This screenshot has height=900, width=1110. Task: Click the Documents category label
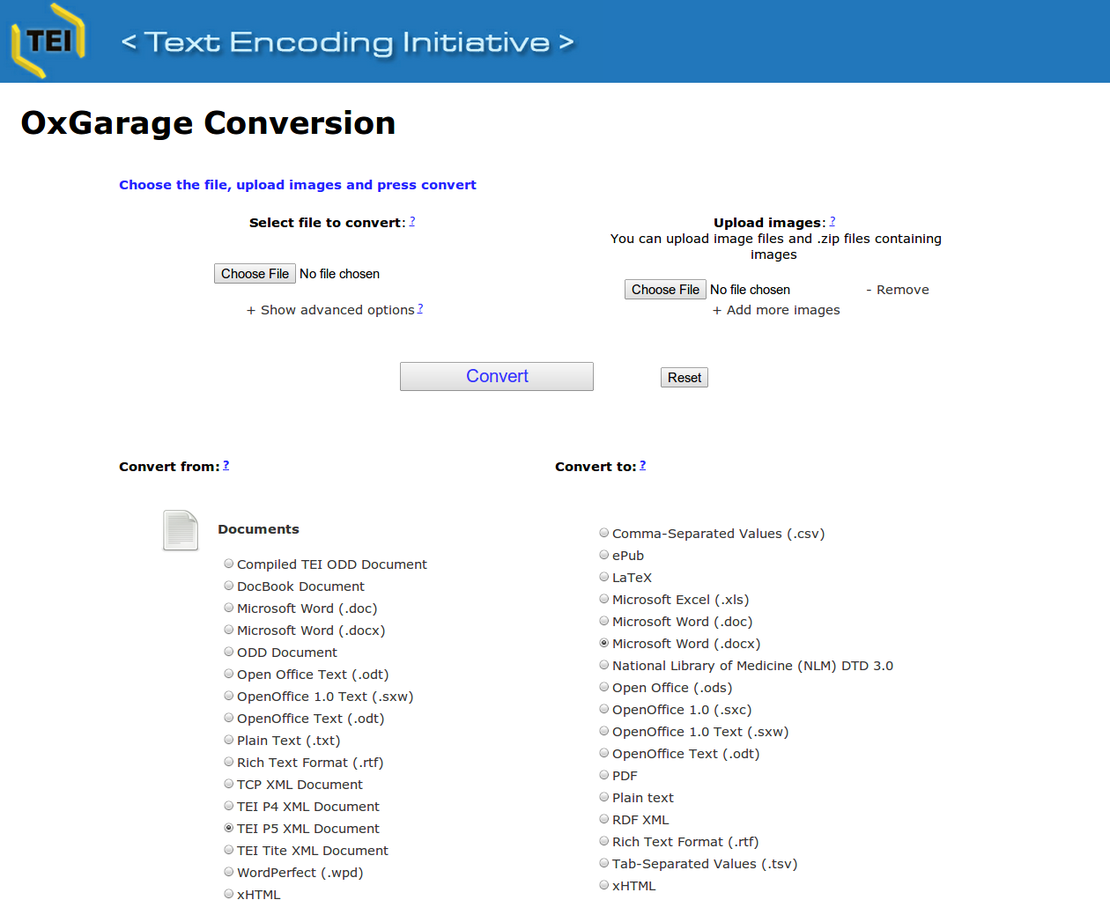point(258,529)
